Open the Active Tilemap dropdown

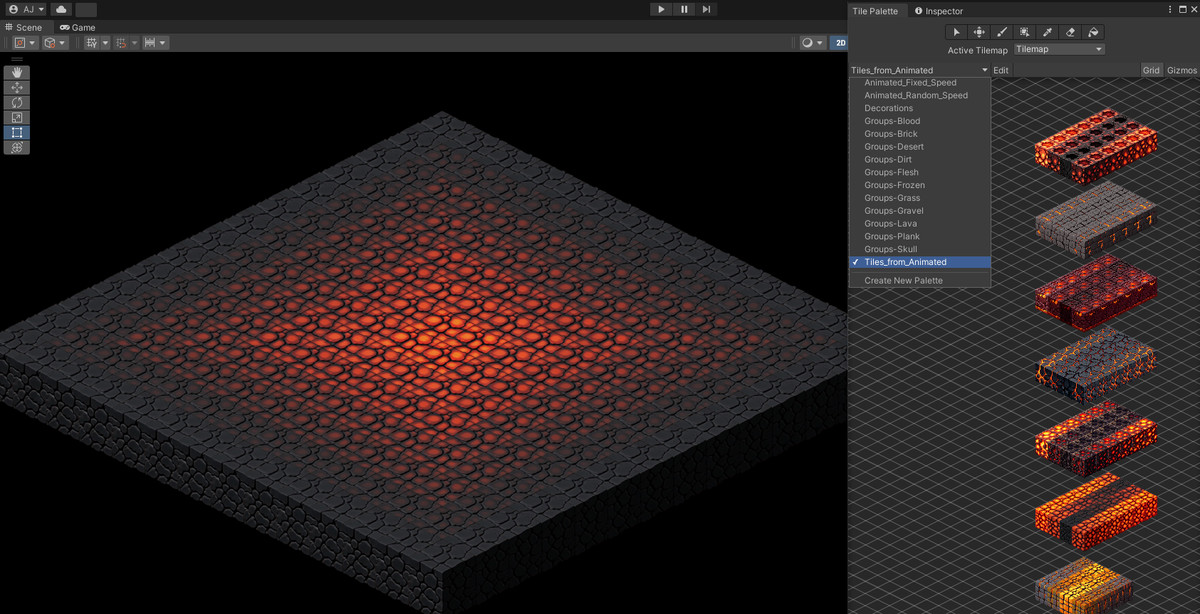[1058, 48]
